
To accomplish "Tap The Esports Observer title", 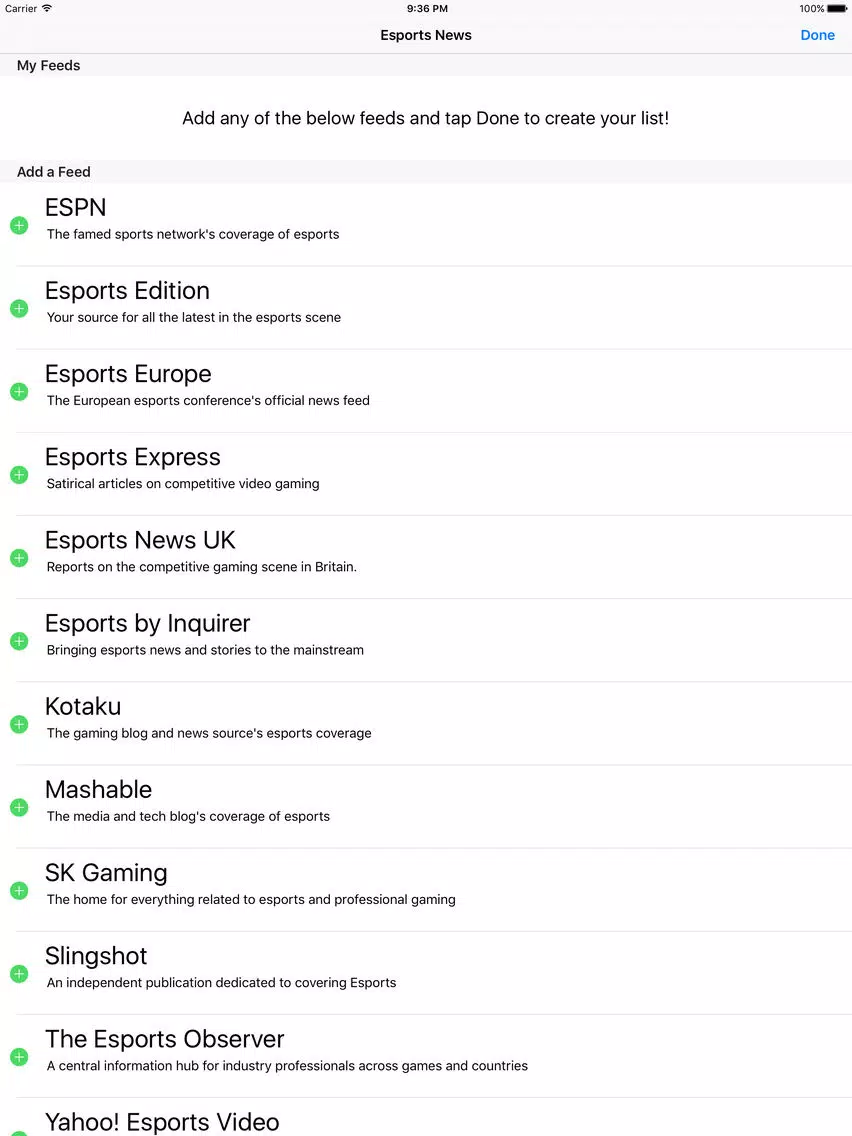I will click(x=165, y=1039).
